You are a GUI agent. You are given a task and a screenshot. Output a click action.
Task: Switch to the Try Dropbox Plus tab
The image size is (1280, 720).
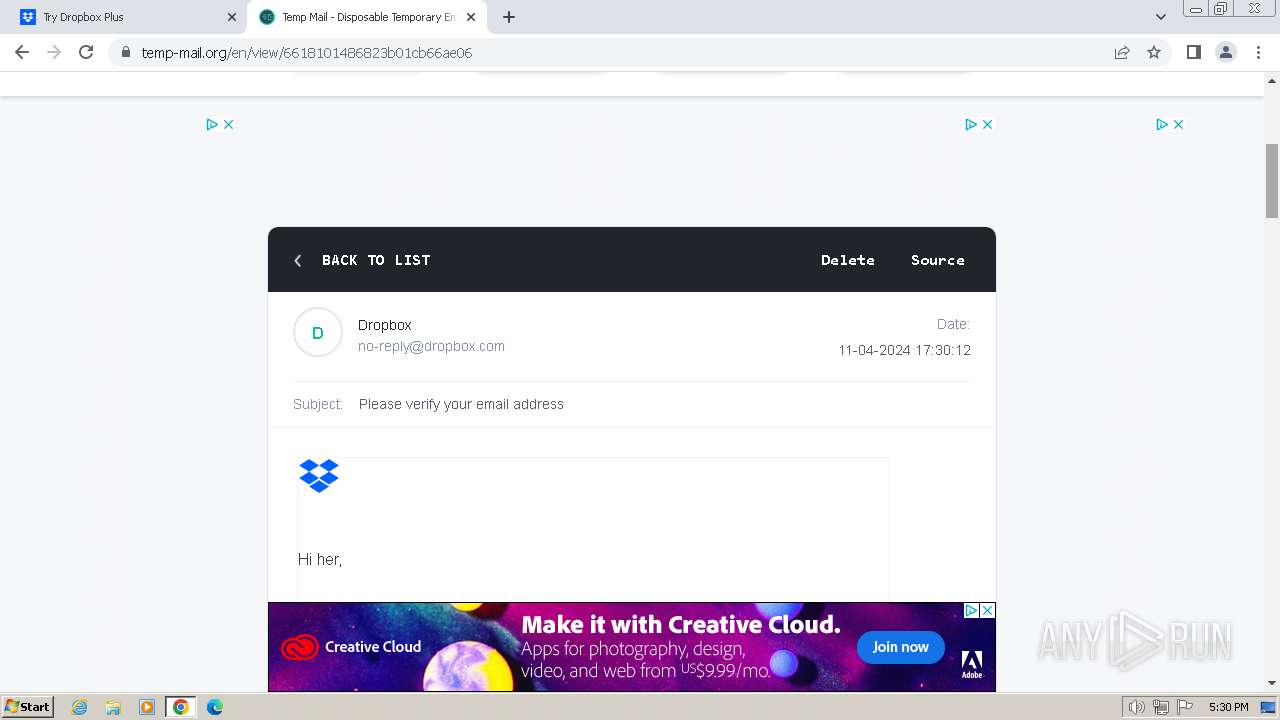click(128, 17)
